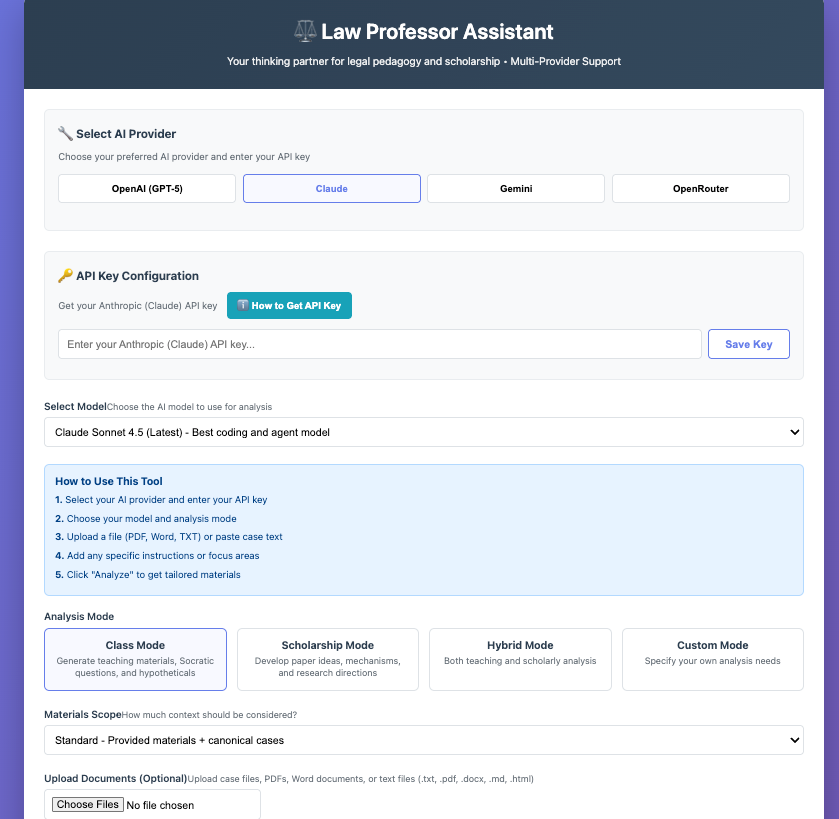Image resolution: width=839 pixels, height=819 pixels.
Task: Select the Class Mode analysis tab
Action: pyautogui.click(x=135, y=659)
